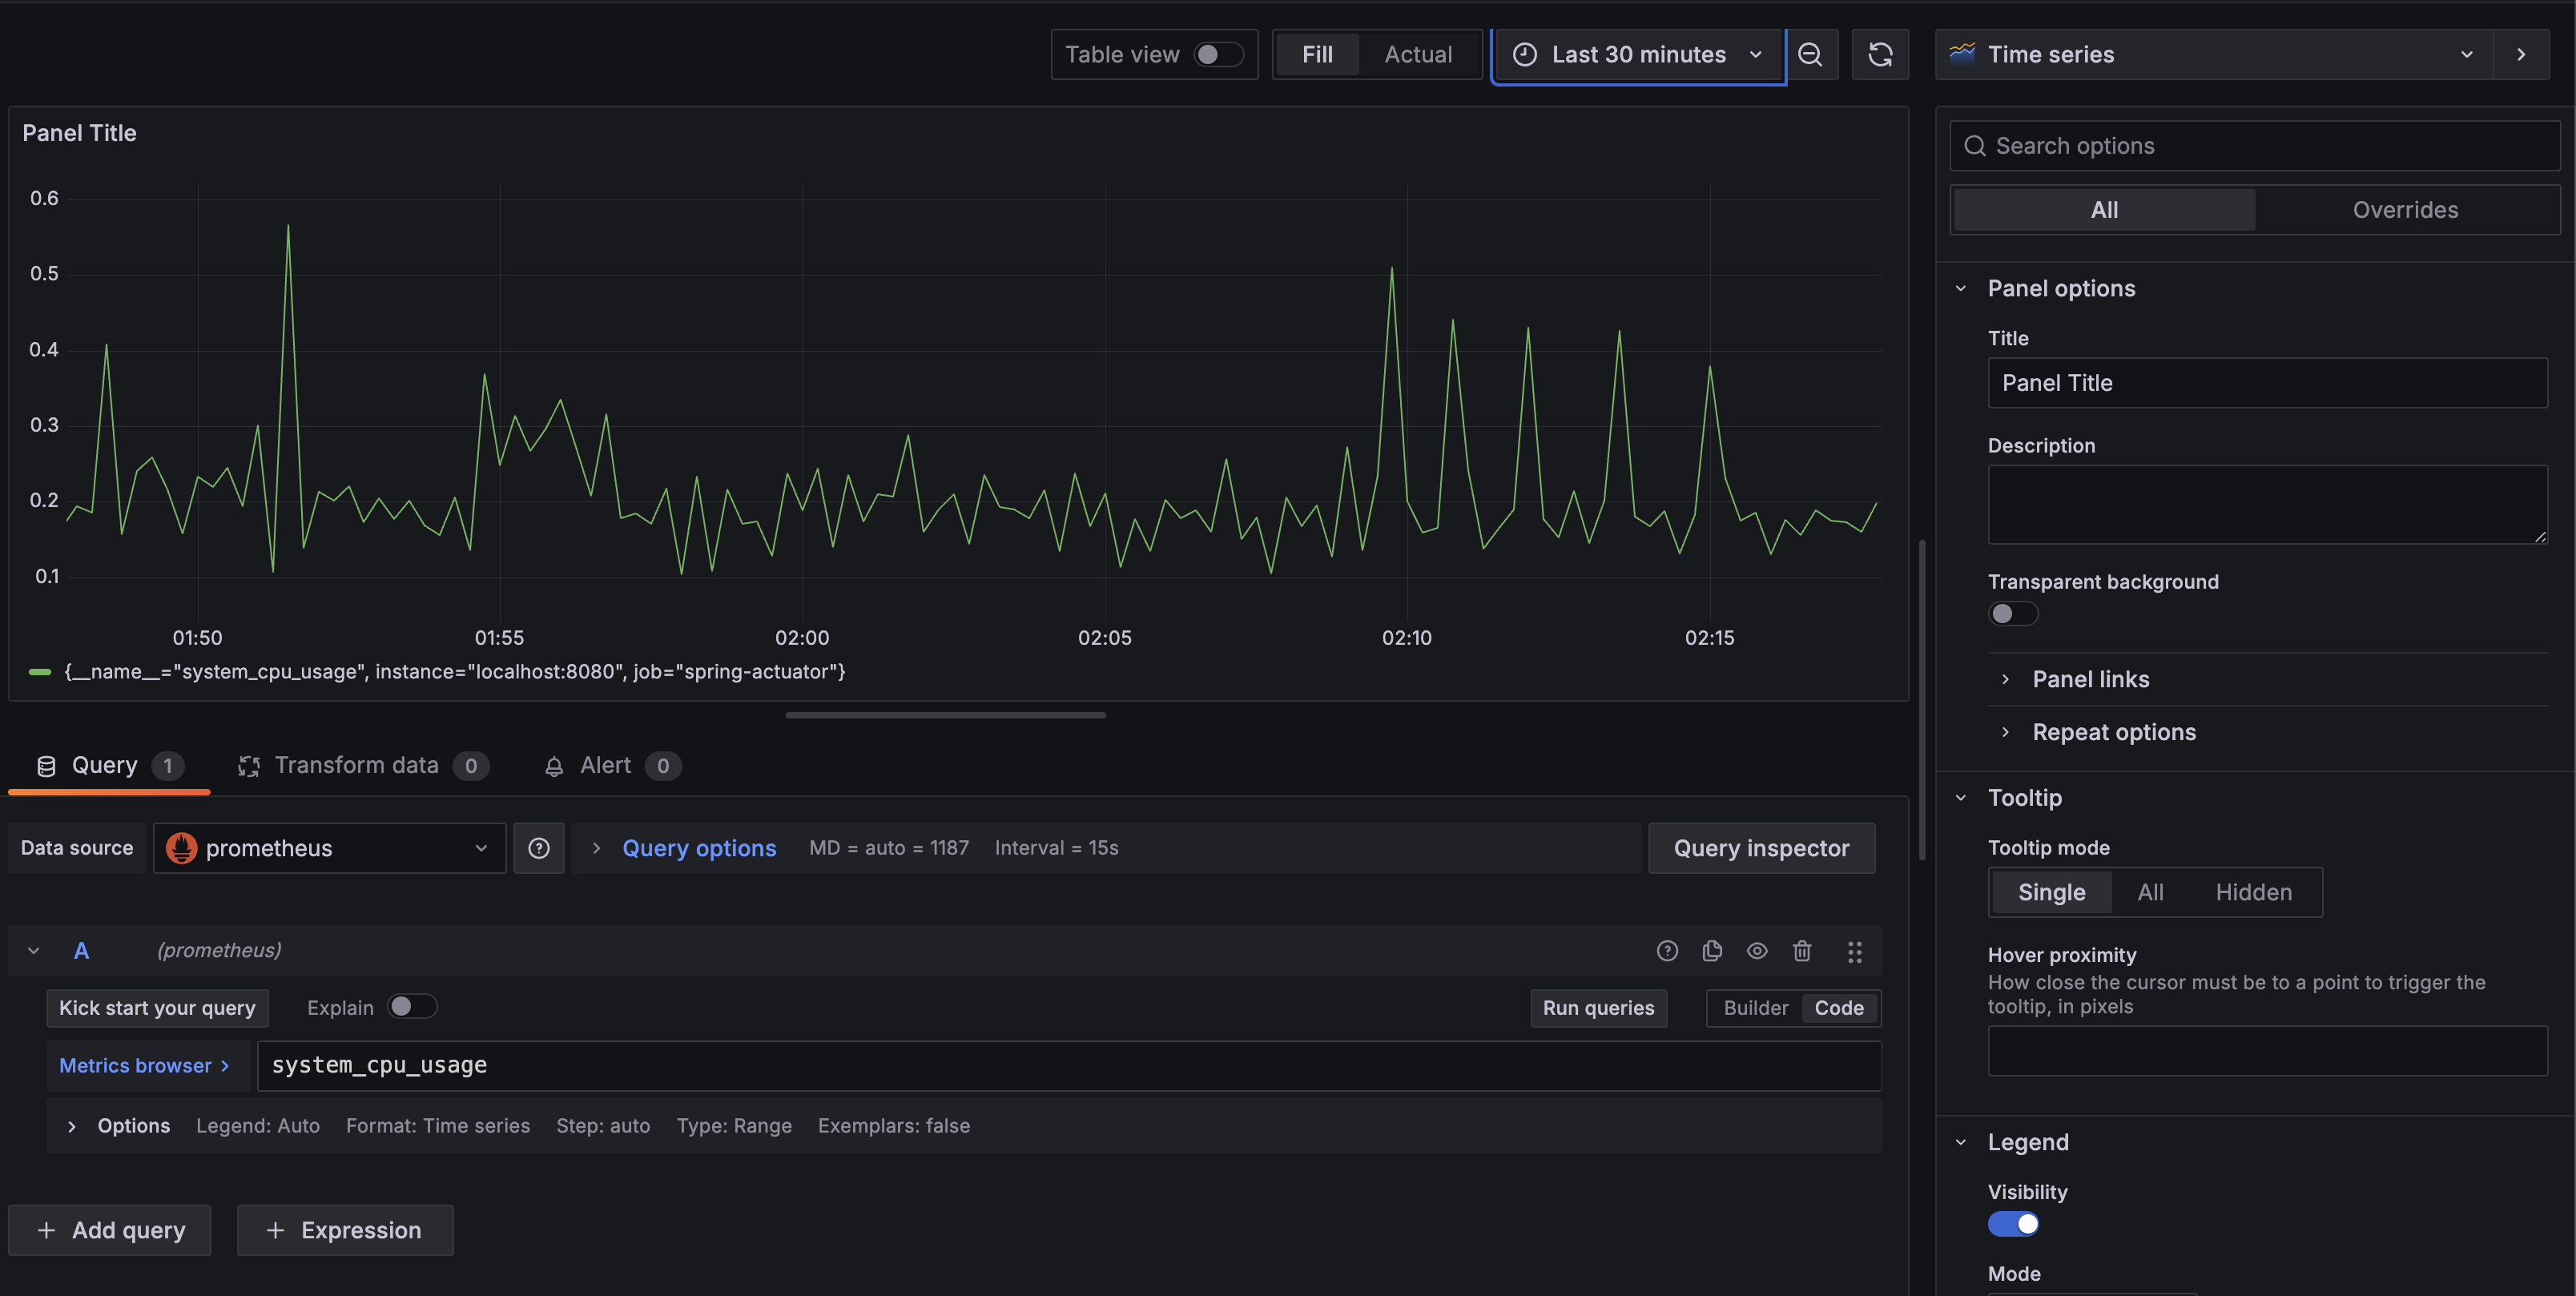Set Tooltip mode to Hidden

click(2253, 892)
